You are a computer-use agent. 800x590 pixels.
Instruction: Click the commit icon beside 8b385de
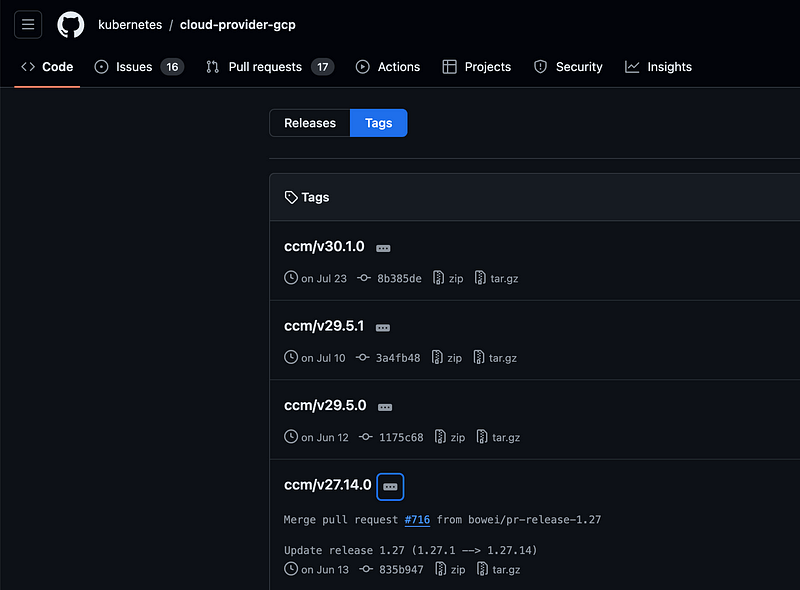pos(364,278)
